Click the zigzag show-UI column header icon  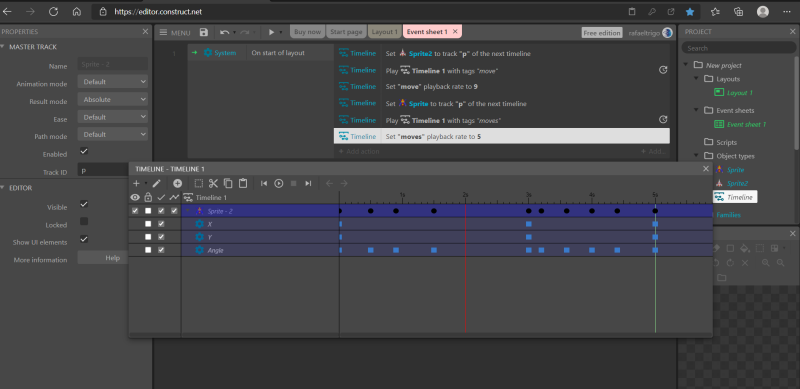pyautogui.click(x=174, y=197)
